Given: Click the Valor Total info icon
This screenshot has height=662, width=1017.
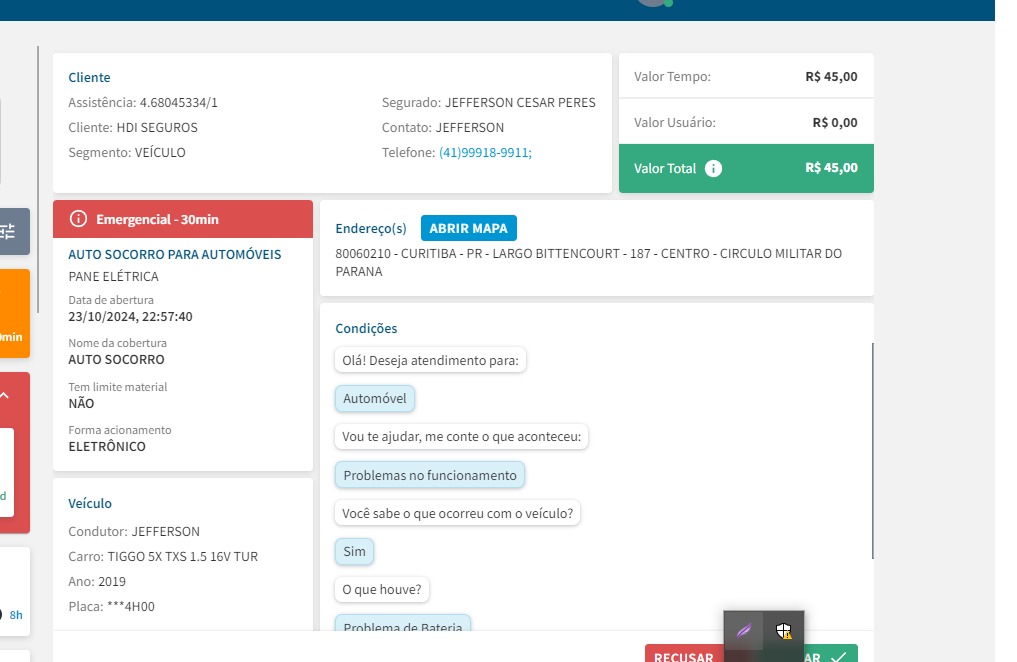Looking at the screenshot, I should [x=713, y=169].
